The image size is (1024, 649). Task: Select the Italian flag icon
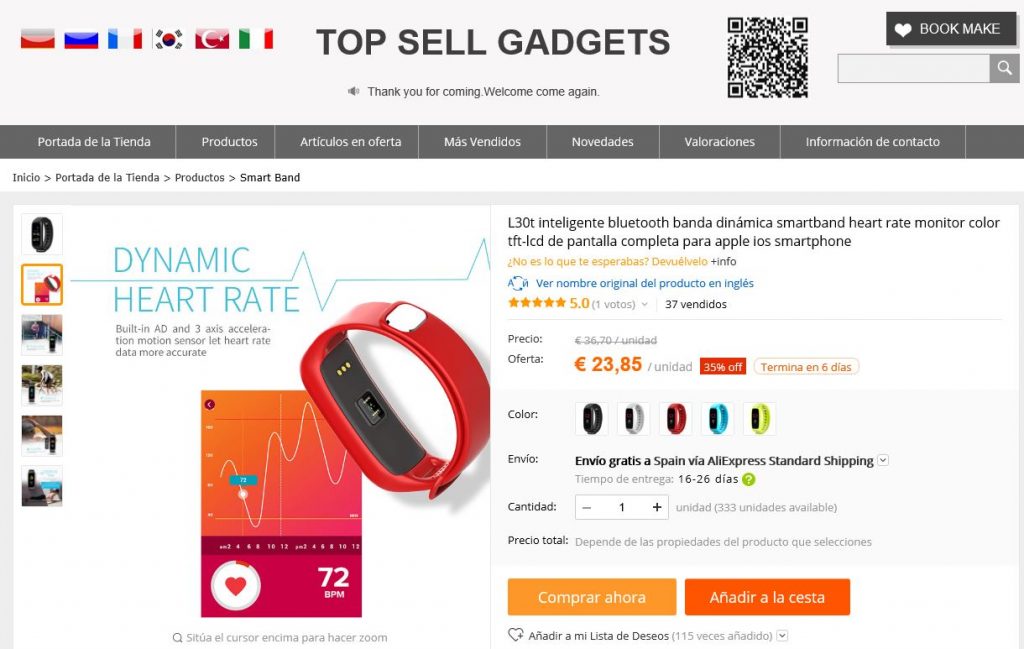pyautogui.click(x=255, y=39)
